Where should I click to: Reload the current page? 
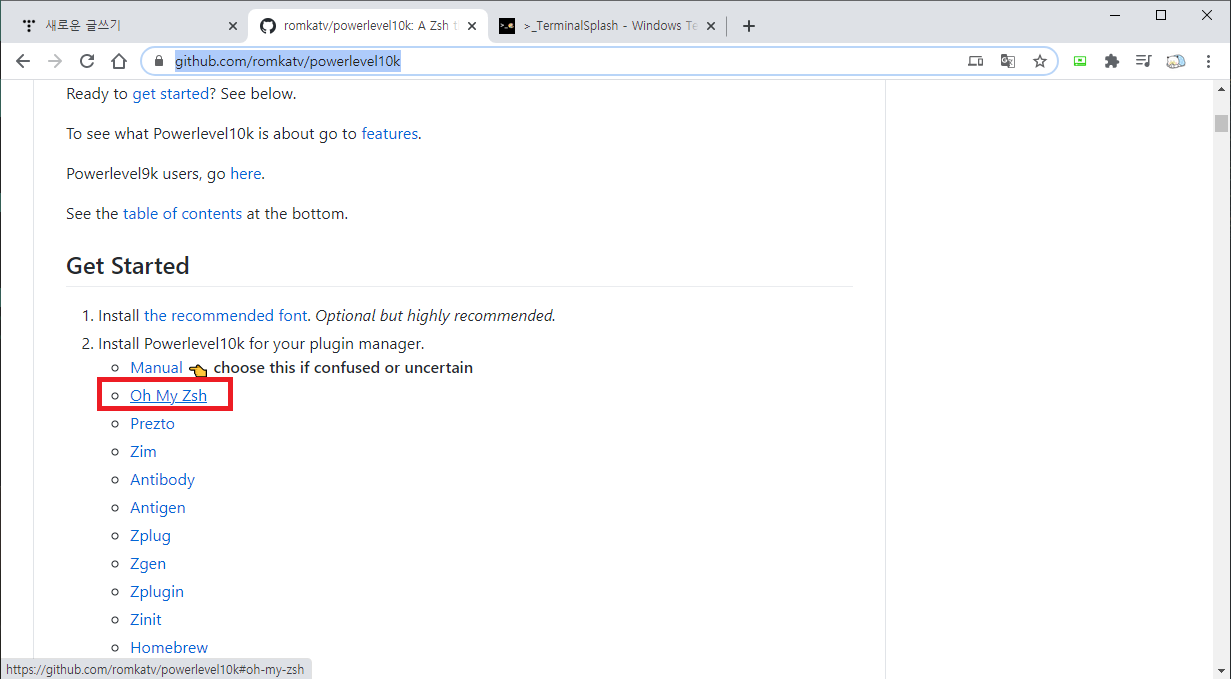pyautogui.click(x=87, y=61)
